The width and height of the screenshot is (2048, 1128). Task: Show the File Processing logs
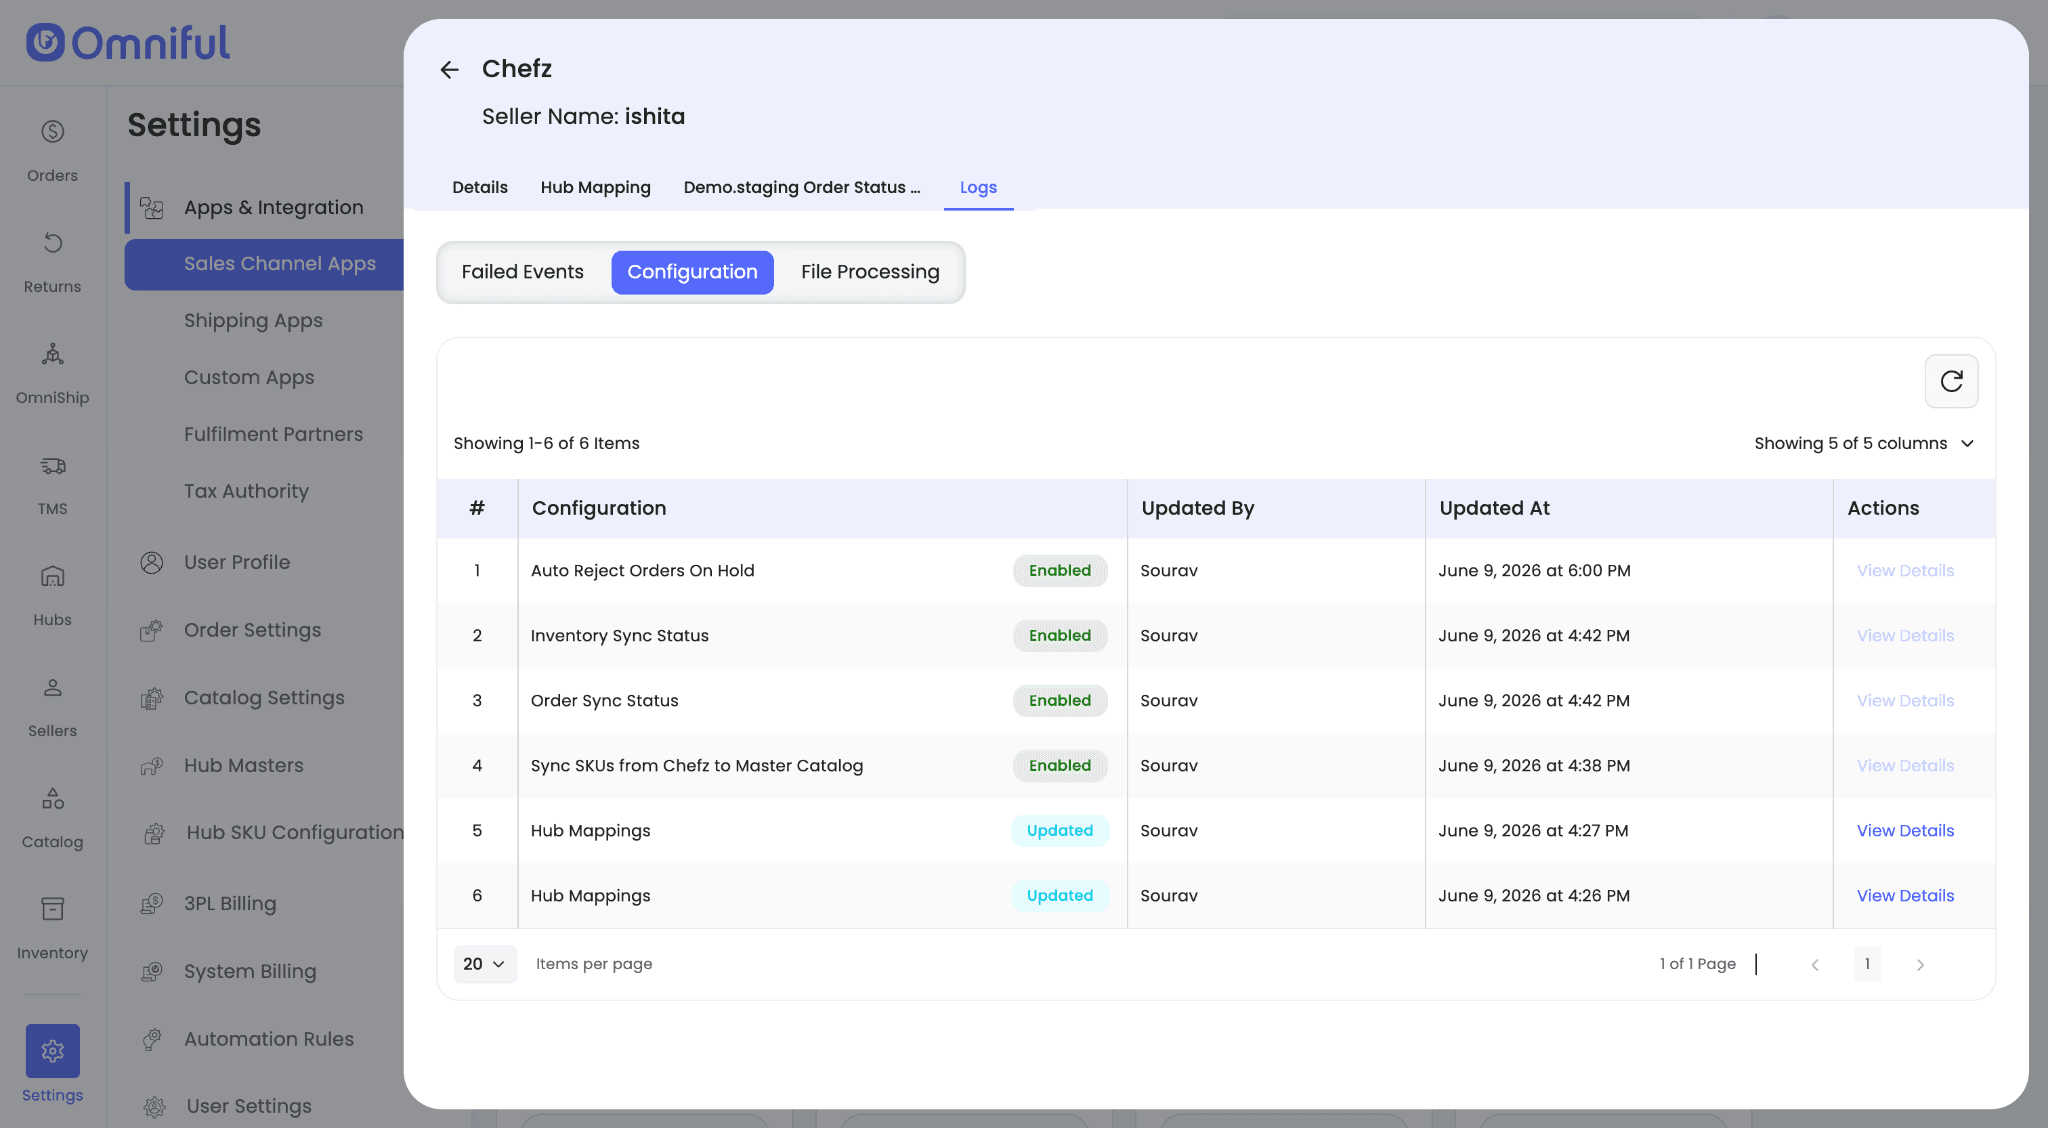pos(870,272)
